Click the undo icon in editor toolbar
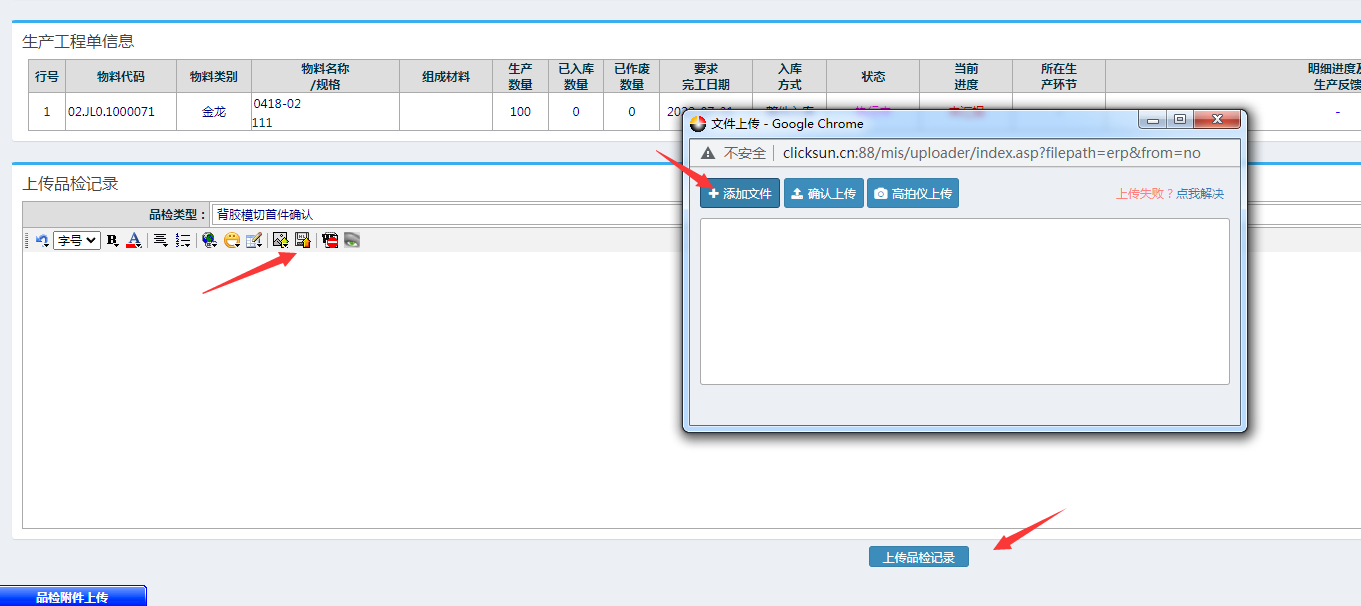 pos(42,240)
